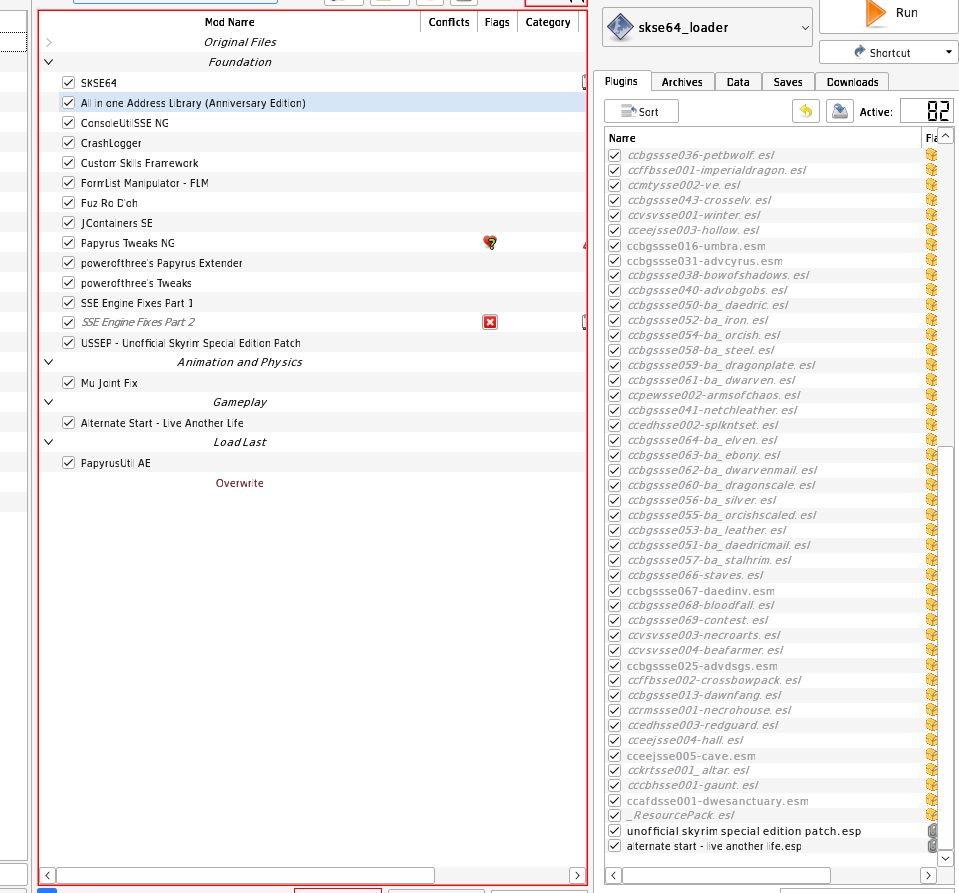The height and width of the screenshot is (893, 959).
Task: Click the chest flag icon for ccvsvsse004-beafarmer.esl
Action: pos(931,650)
